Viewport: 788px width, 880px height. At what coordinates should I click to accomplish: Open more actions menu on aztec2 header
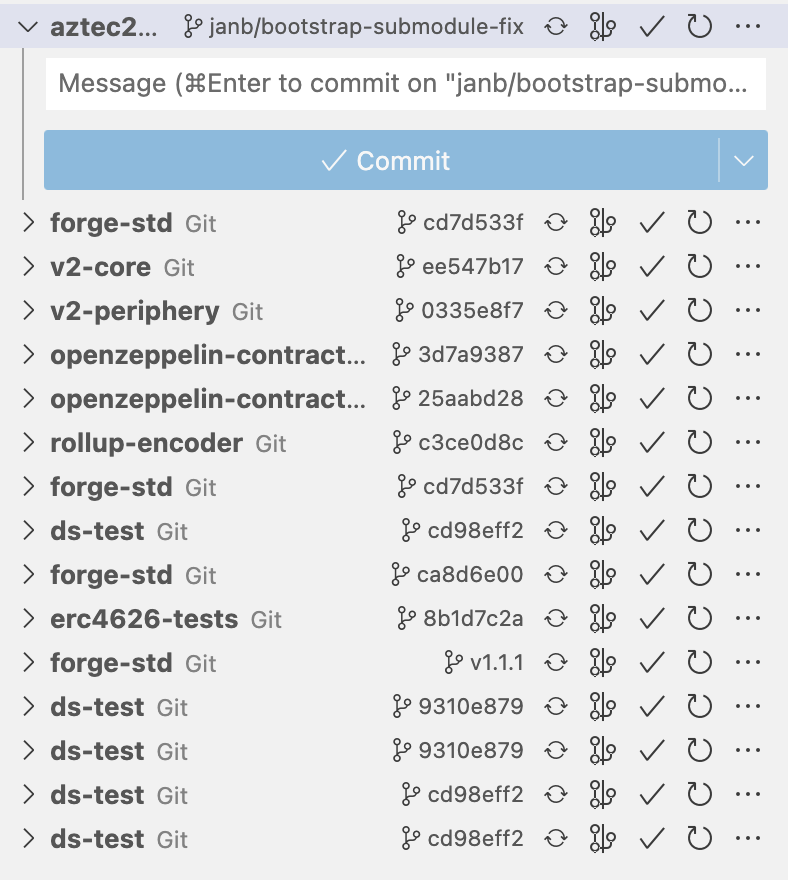coord(748,27)
